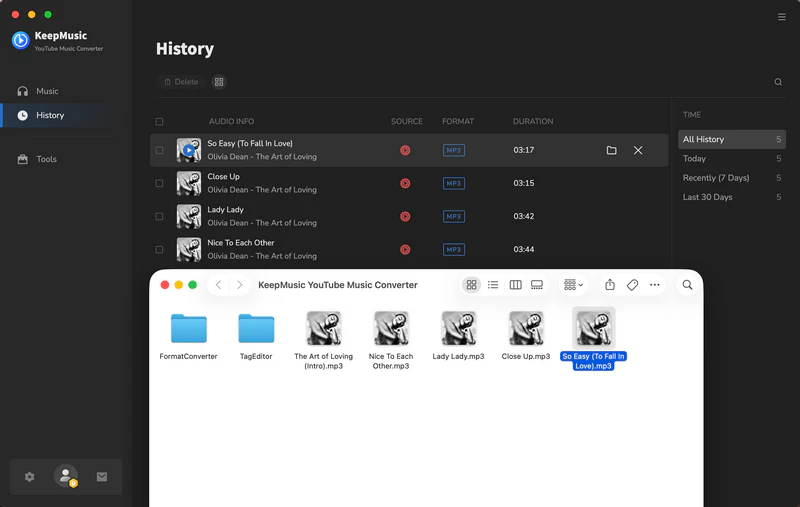Open output folder for So Easy track

click(611, 150)
